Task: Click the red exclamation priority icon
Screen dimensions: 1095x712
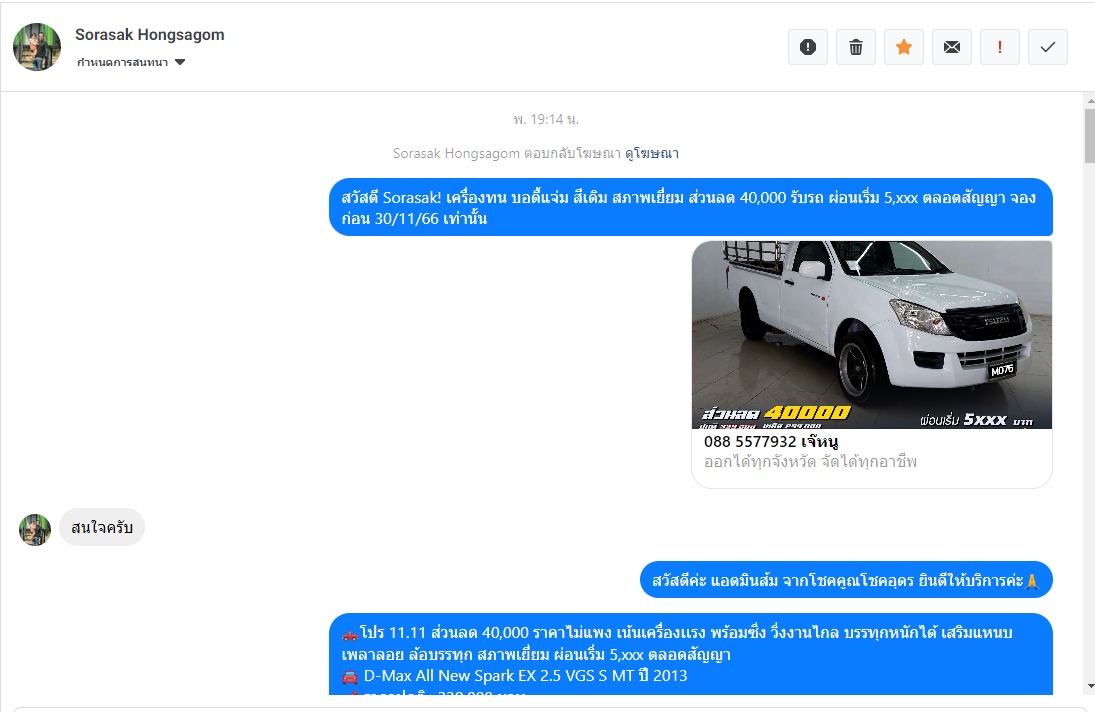Action: pos(1000,47)
